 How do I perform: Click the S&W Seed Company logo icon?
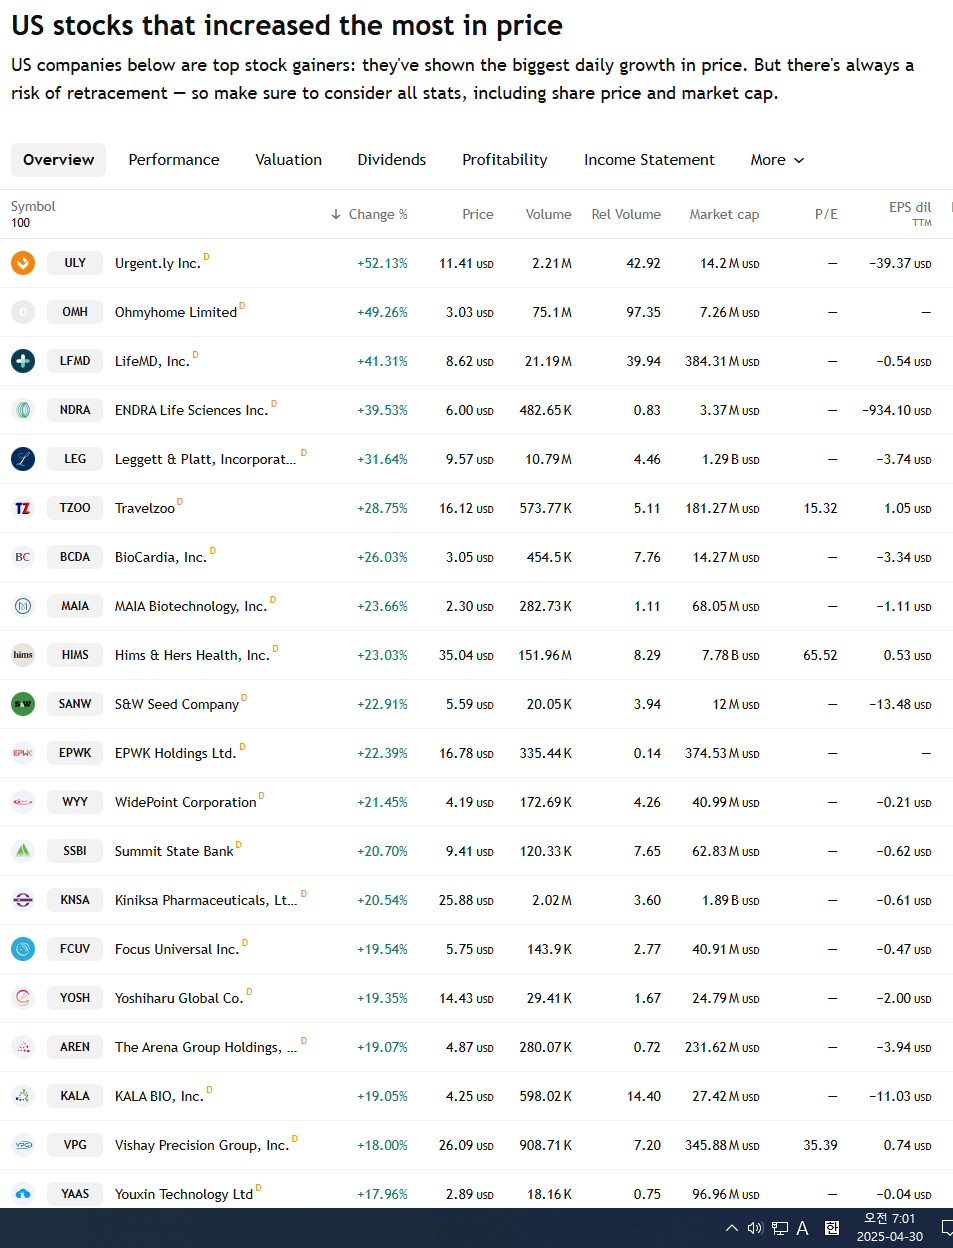click(23, 704)
